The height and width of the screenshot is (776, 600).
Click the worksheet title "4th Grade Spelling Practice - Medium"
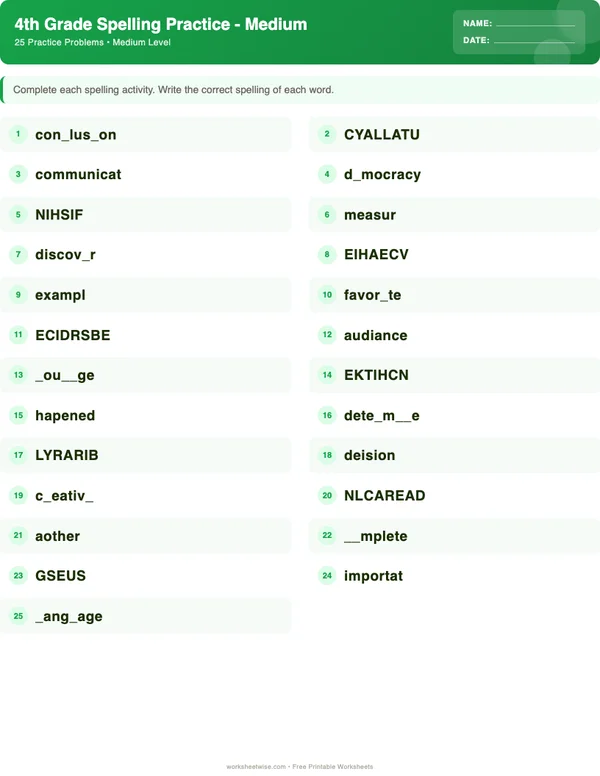pos(161,24)
